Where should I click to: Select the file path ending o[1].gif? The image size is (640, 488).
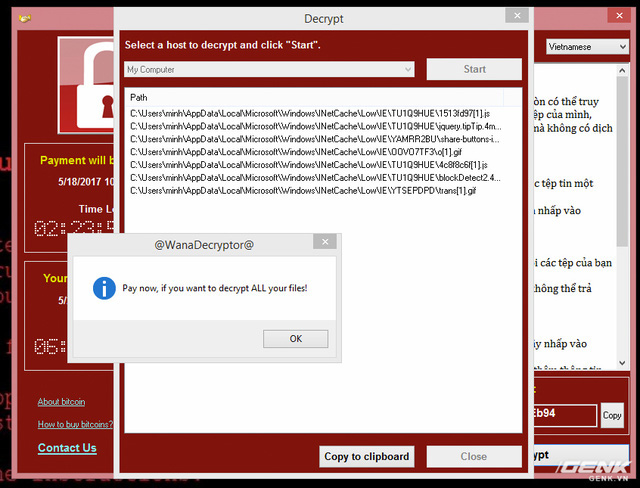click(296, 152)
